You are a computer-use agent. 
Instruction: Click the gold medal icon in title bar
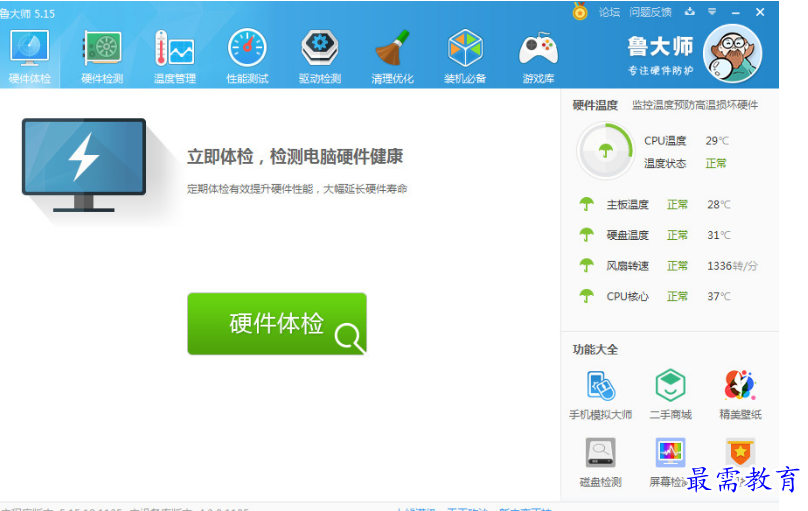tap(580, 11)
